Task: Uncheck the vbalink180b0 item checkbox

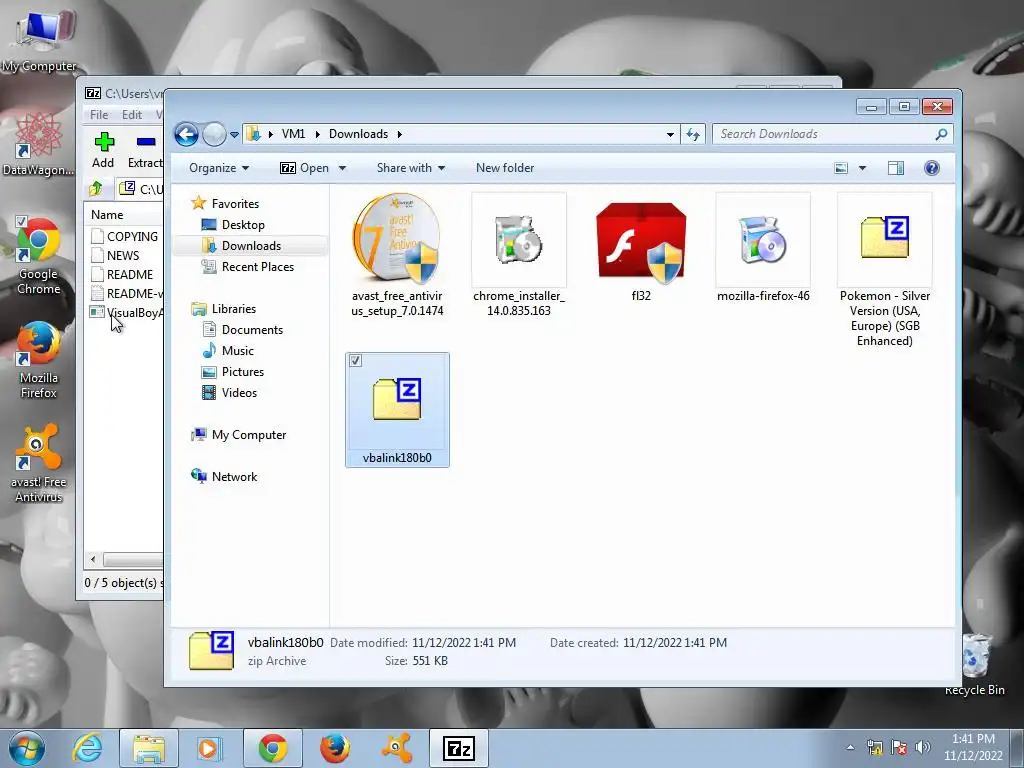Action: pos(355,360)
